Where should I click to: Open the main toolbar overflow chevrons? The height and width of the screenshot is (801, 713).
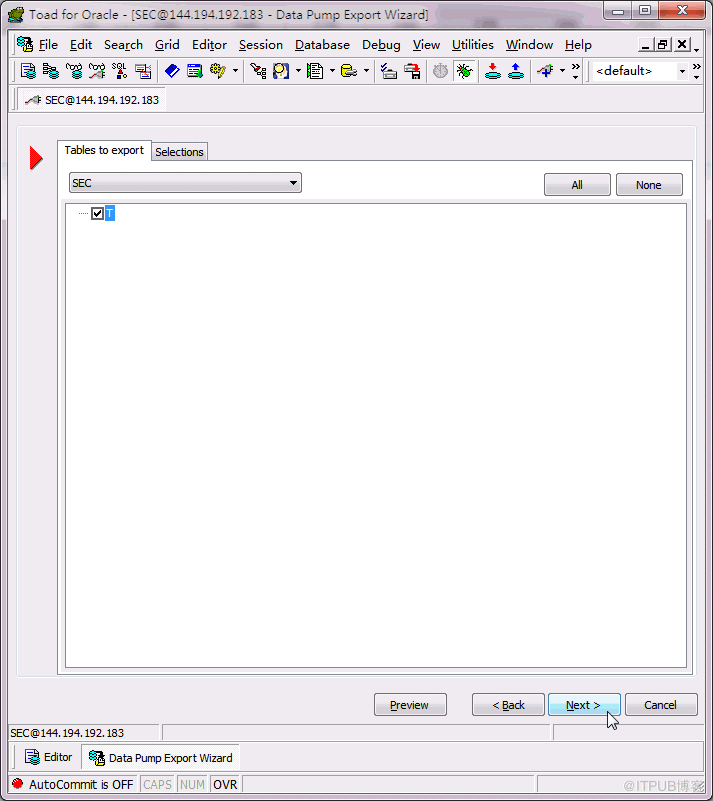coord(576,71)
